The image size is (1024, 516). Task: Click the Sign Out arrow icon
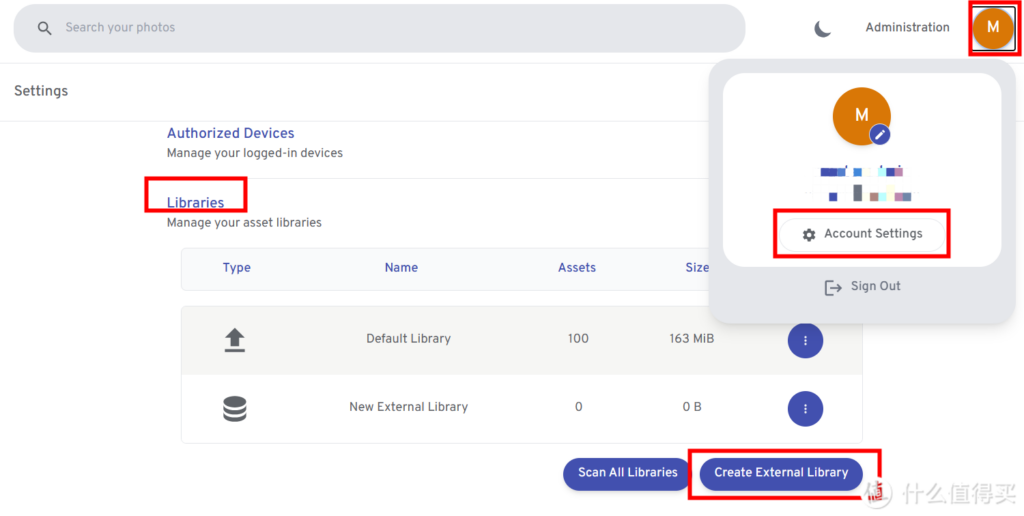(x=833, y=287)
